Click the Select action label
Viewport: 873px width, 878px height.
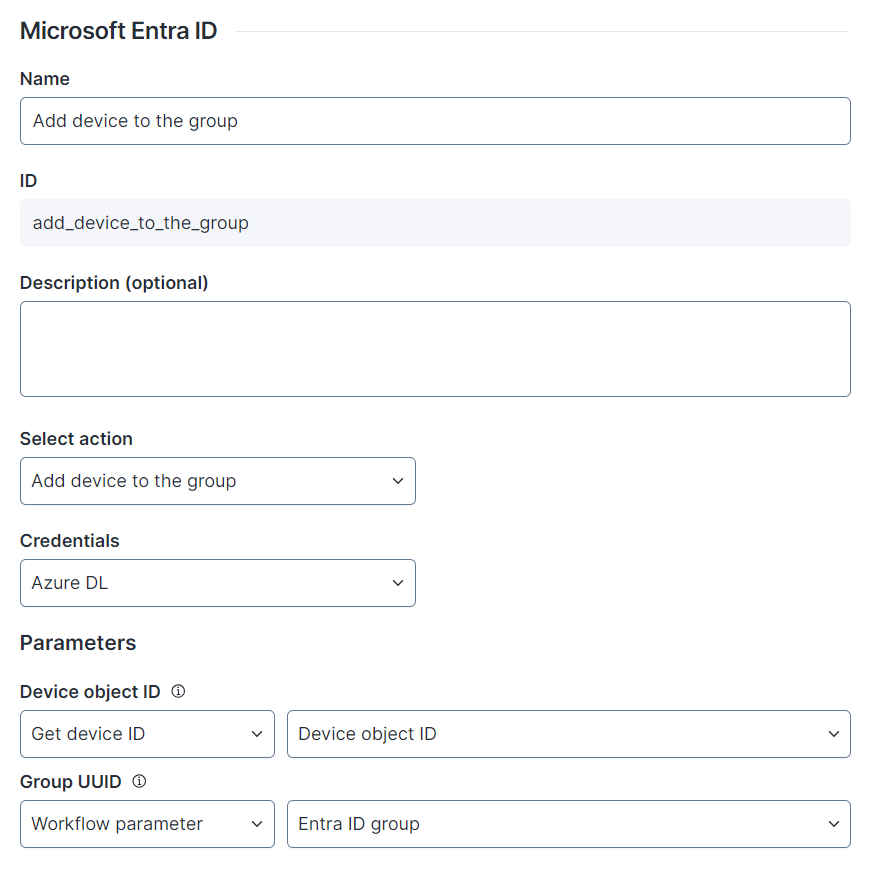click(76, 439)
